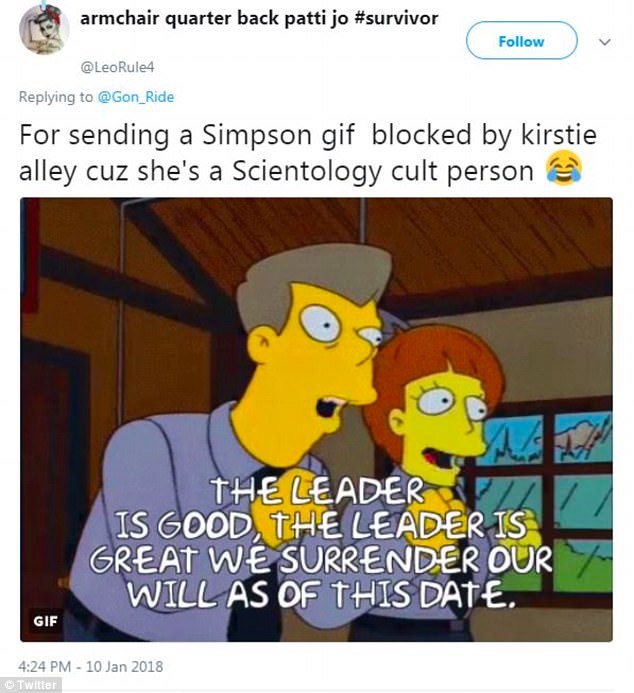Viewport: 634px width, 693px height.
Task: Click the 'Replying to' text
Action: point(56,97)
